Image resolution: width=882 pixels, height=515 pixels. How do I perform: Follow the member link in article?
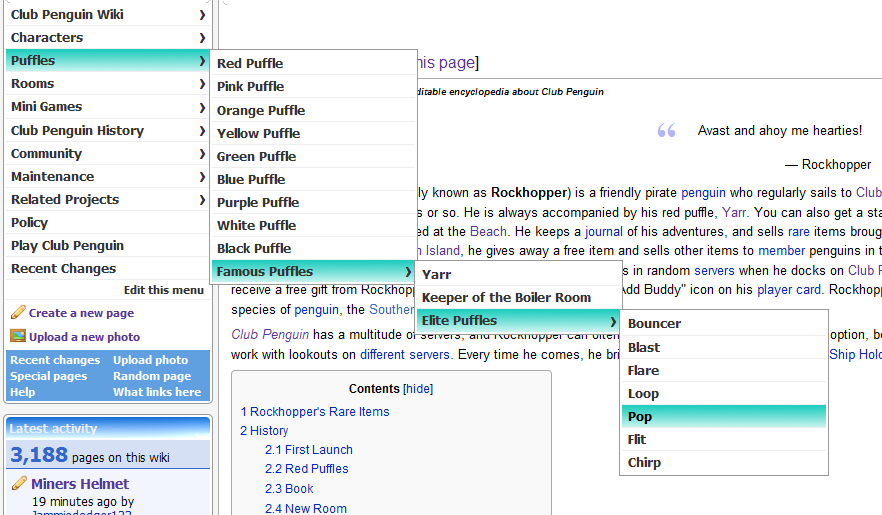pos(781,251)
